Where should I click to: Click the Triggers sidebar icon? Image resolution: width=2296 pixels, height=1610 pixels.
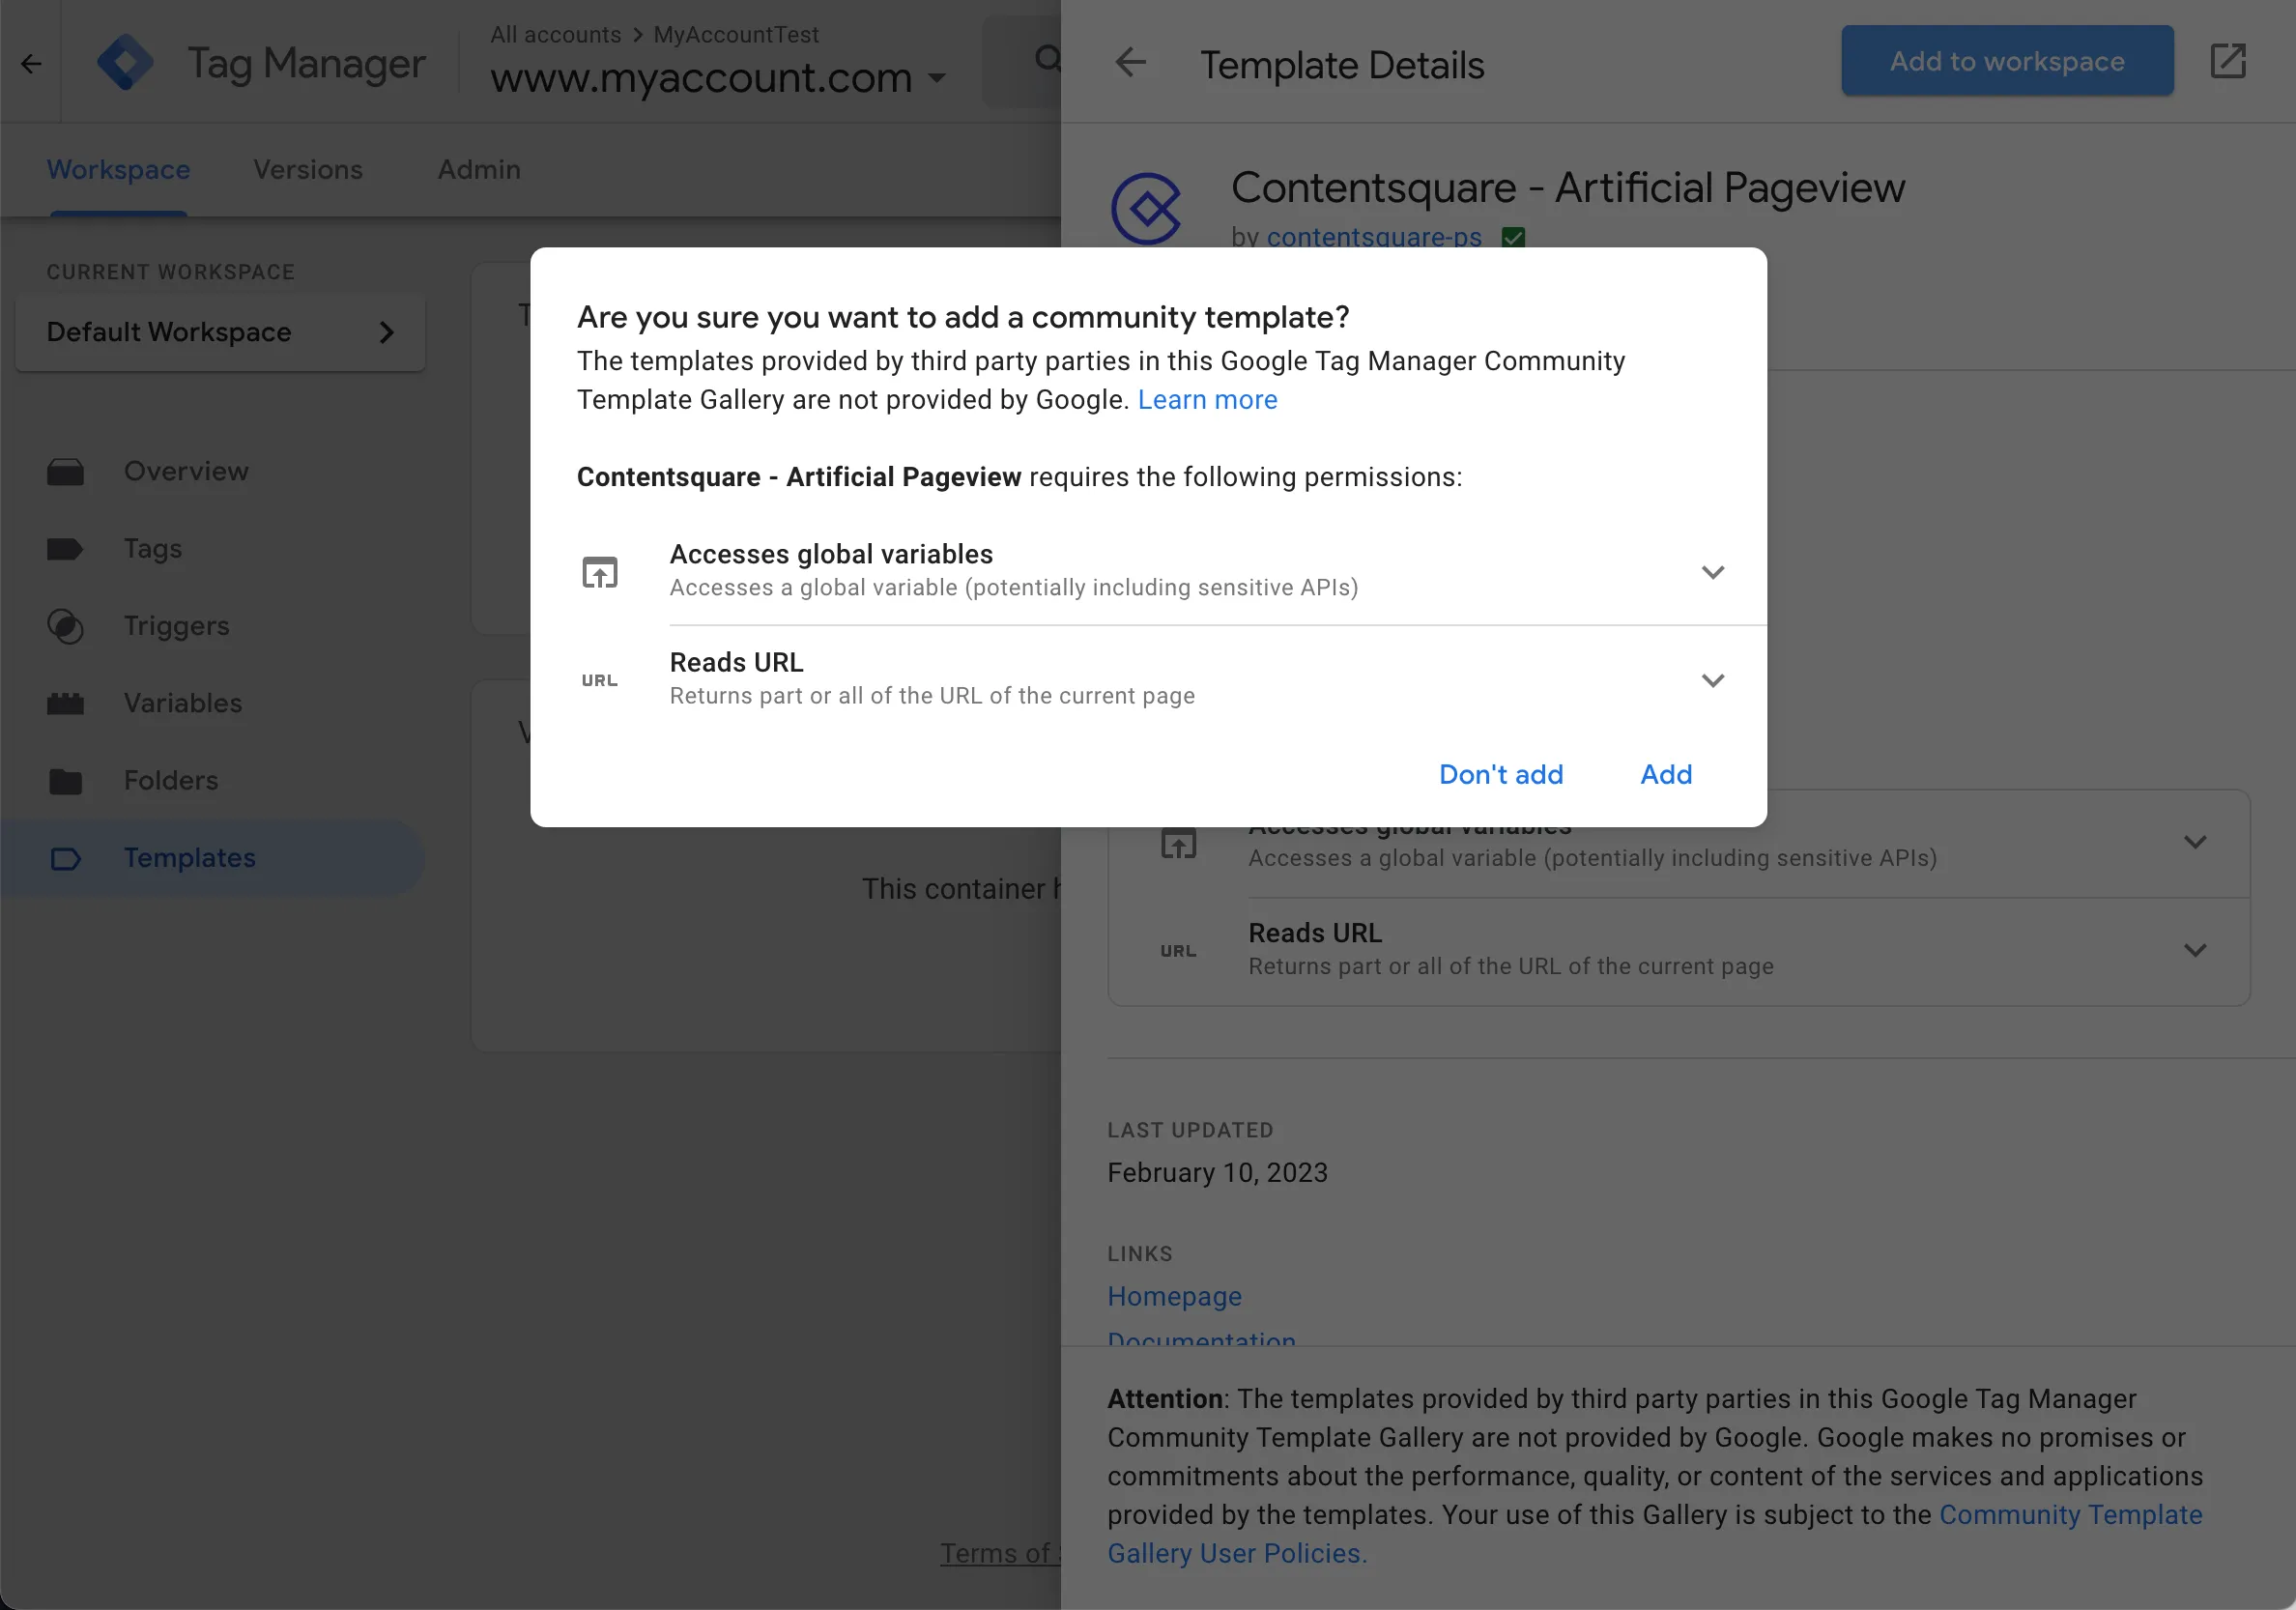point(65,626)
